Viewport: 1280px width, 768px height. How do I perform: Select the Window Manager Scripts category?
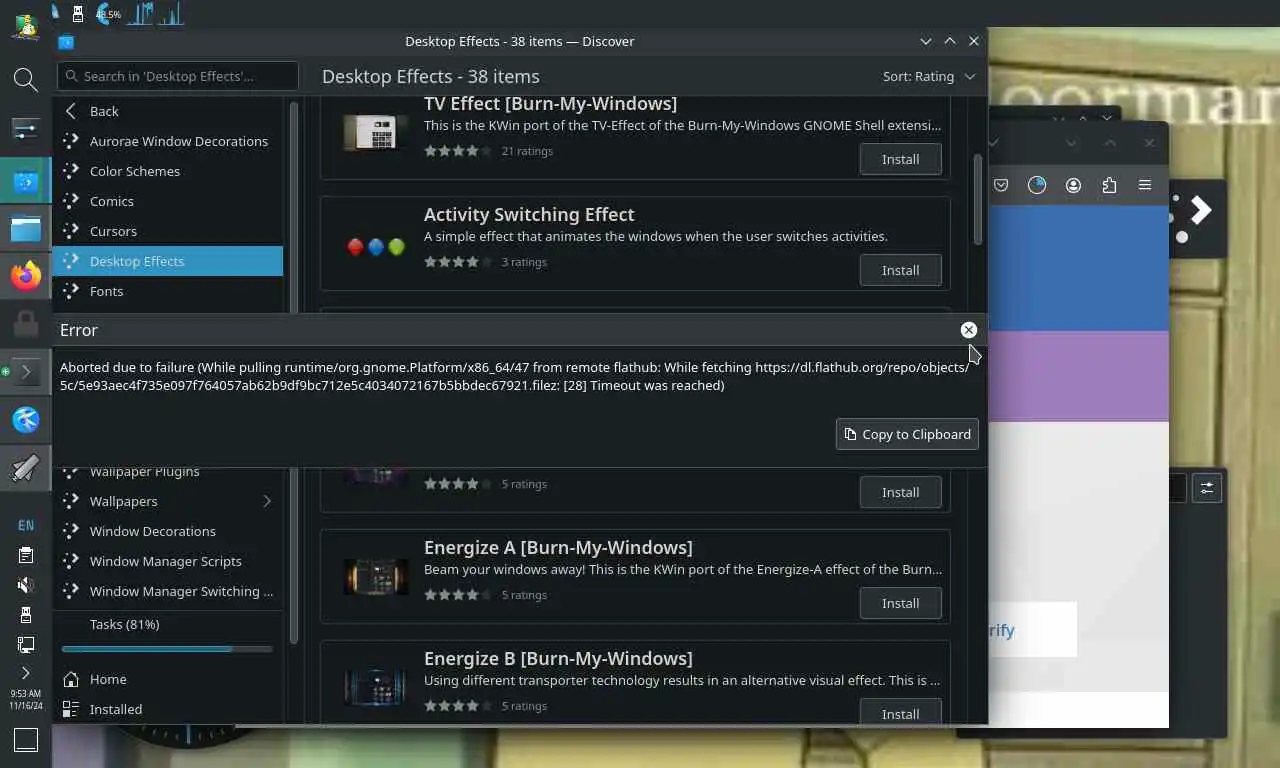tap(167, 561)
